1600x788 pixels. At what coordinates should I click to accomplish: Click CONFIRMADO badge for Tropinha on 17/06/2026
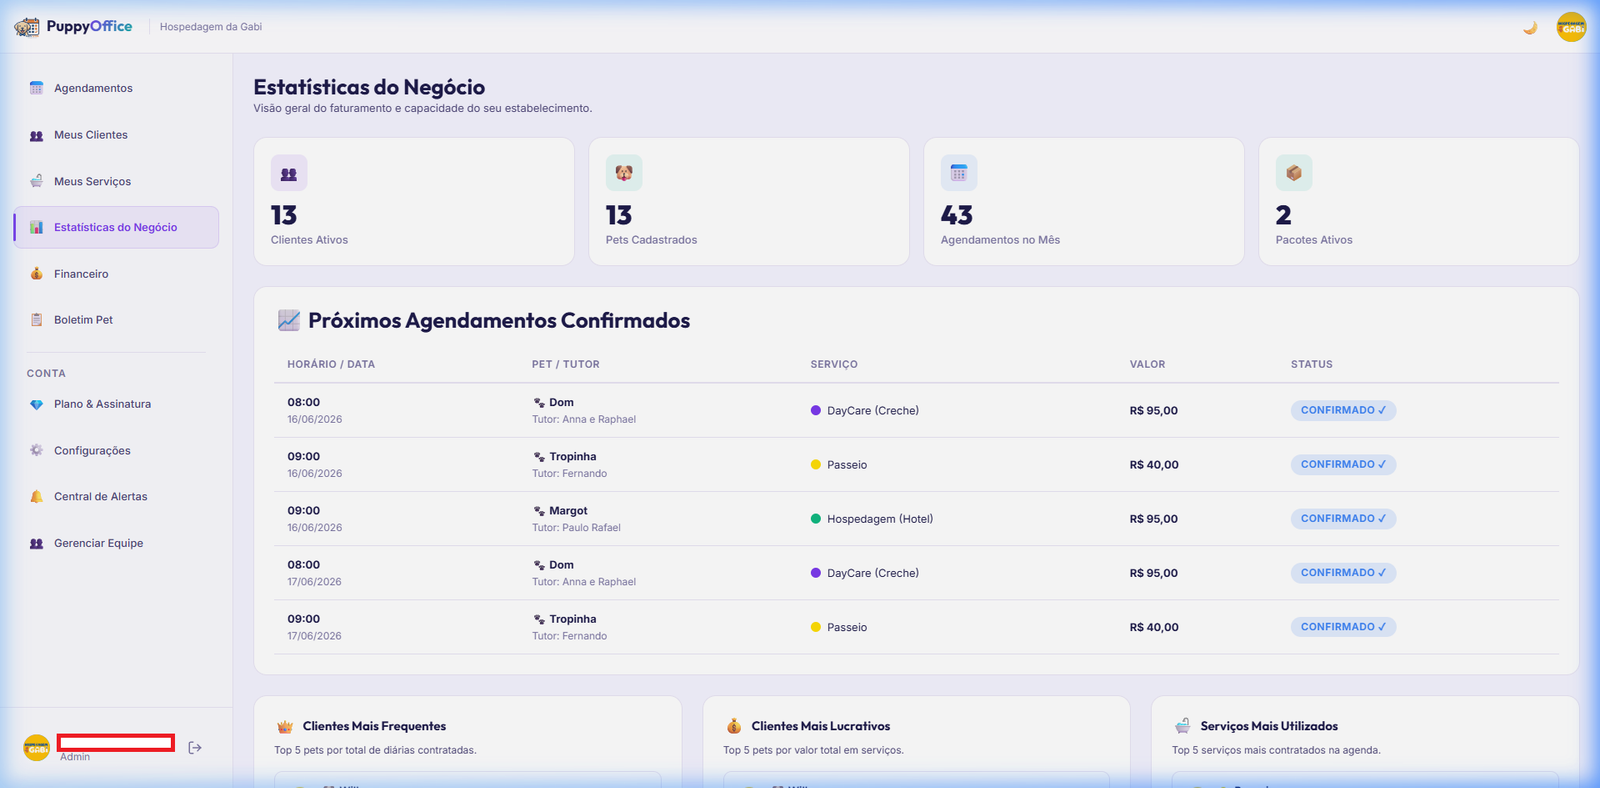click(x=1343, y=627)
